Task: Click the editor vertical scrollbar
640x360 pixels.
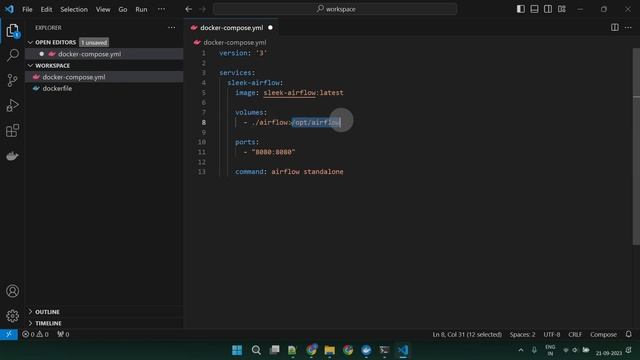Action: click(636, 147)
